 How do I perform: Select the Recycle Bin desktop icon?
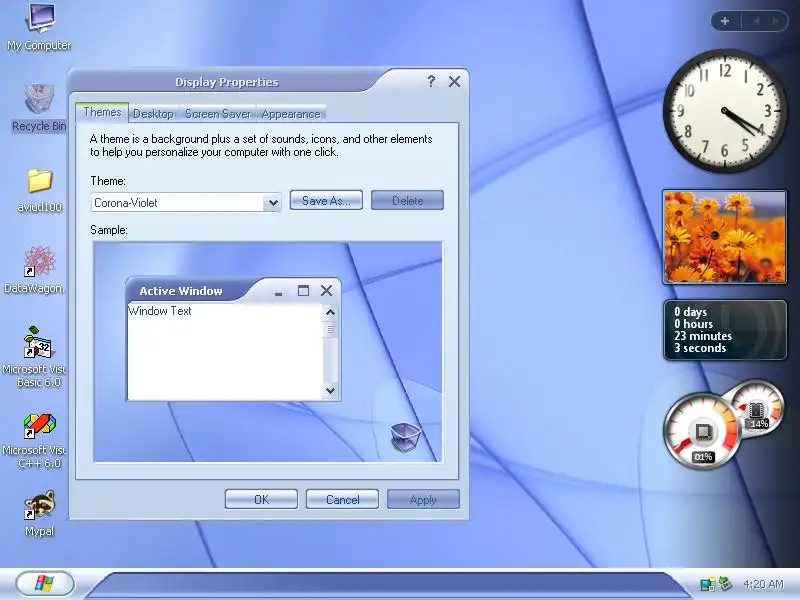39,108
